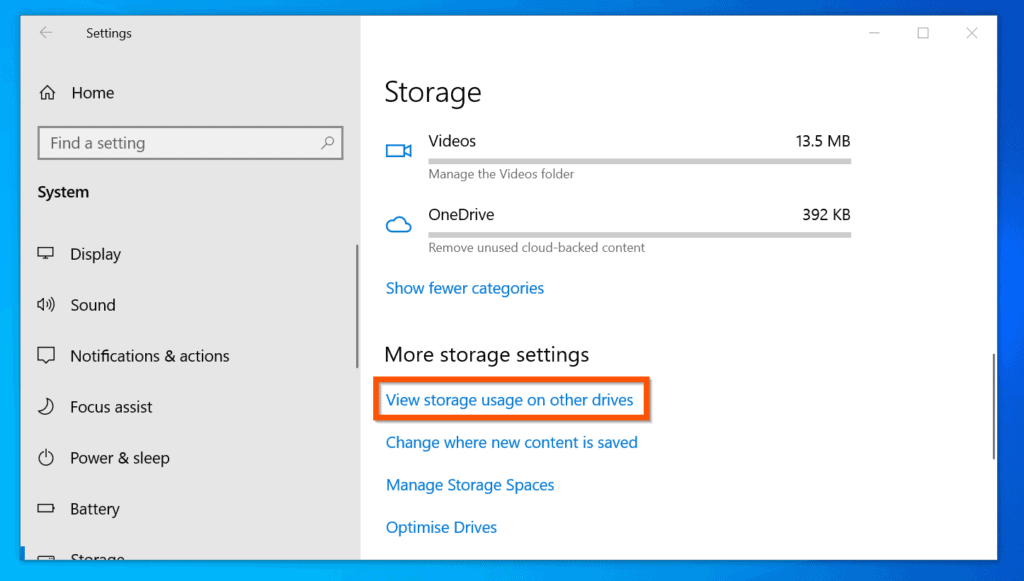This screenshot has width=1024, height=581.
Task: Click the search magnifier in Find a setting
Action: coord(327,143)
